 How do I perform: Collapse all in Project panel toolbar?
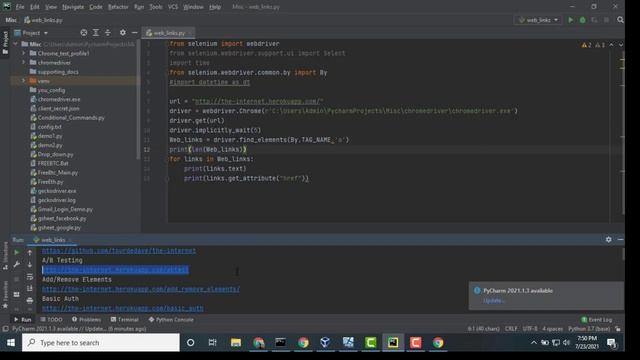[x=108, y=33]
